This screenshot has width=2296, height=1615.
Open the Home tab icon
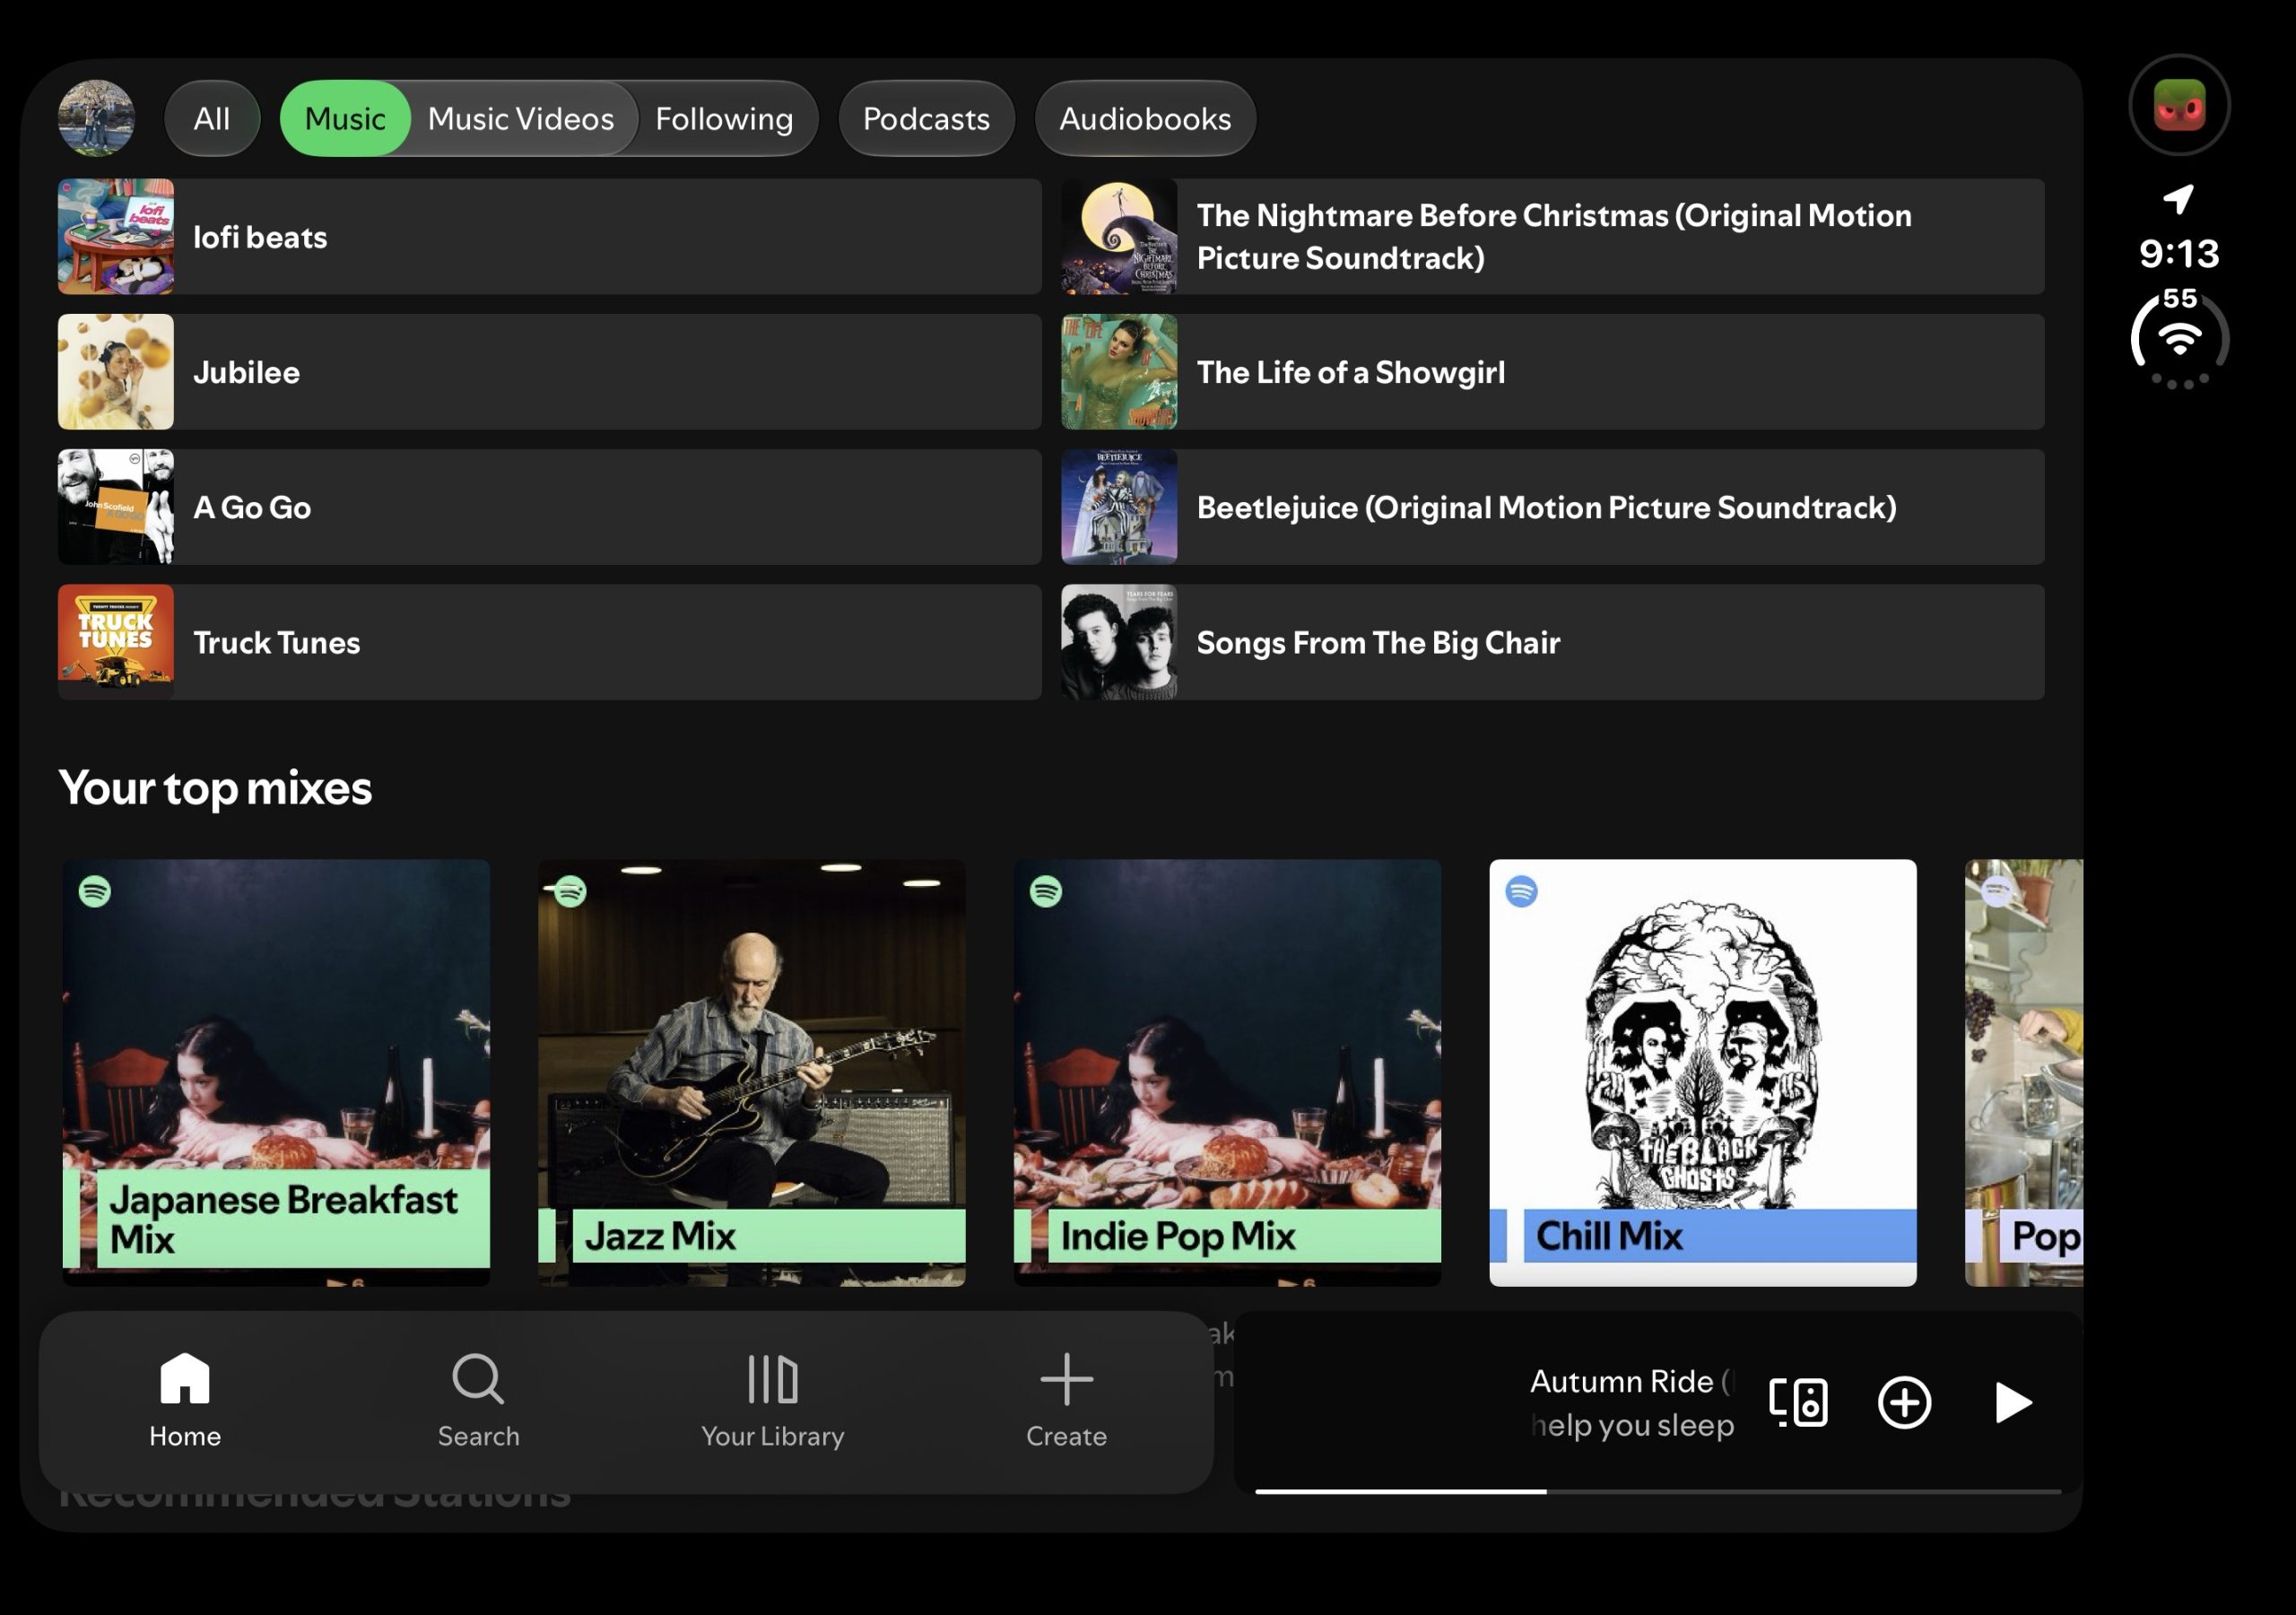tap(185, 1377)
